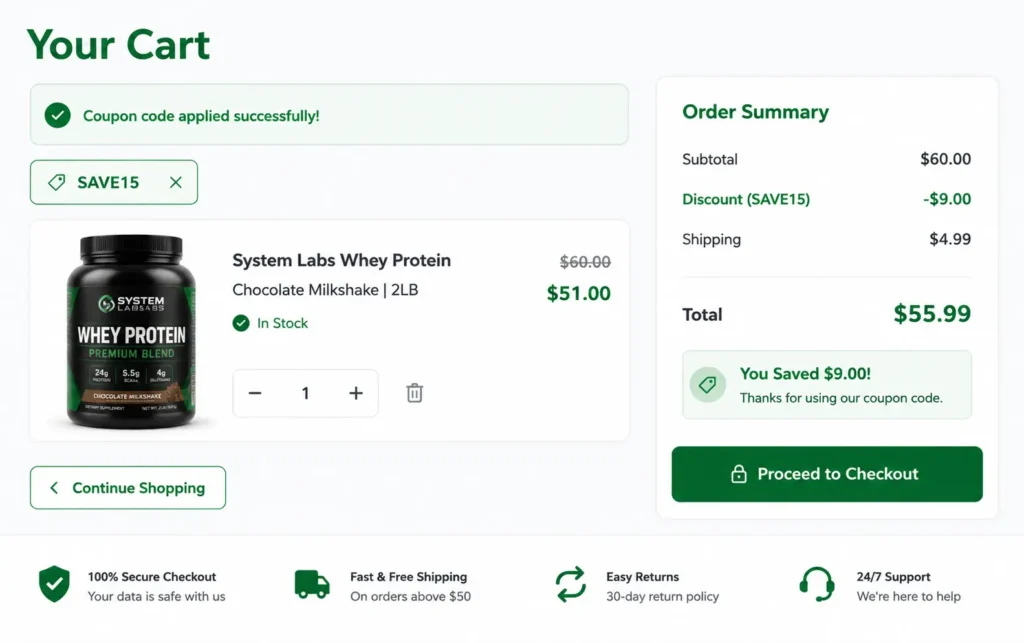
Task: Click the Order Summary heading
Action: pyautogui.click(x=756, y=112)
